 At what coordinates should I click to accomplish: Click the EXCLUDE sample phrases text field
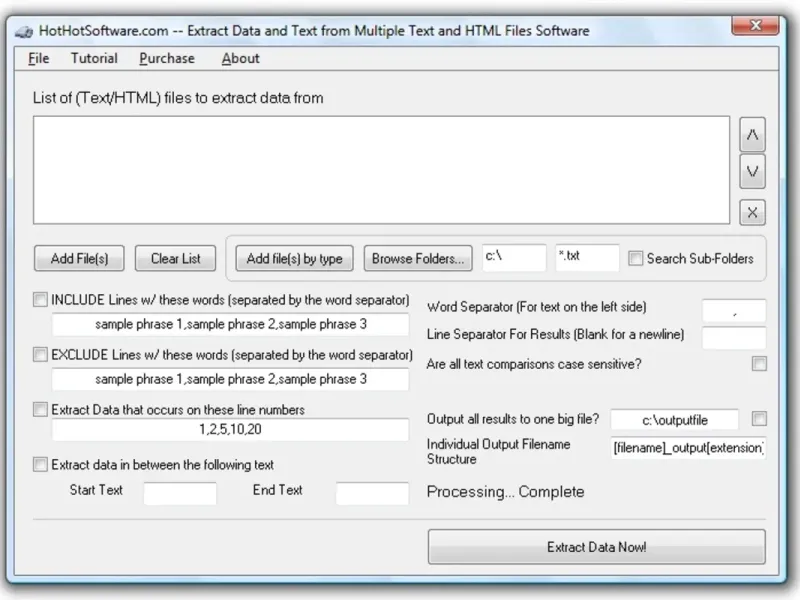tap(231, 380)
